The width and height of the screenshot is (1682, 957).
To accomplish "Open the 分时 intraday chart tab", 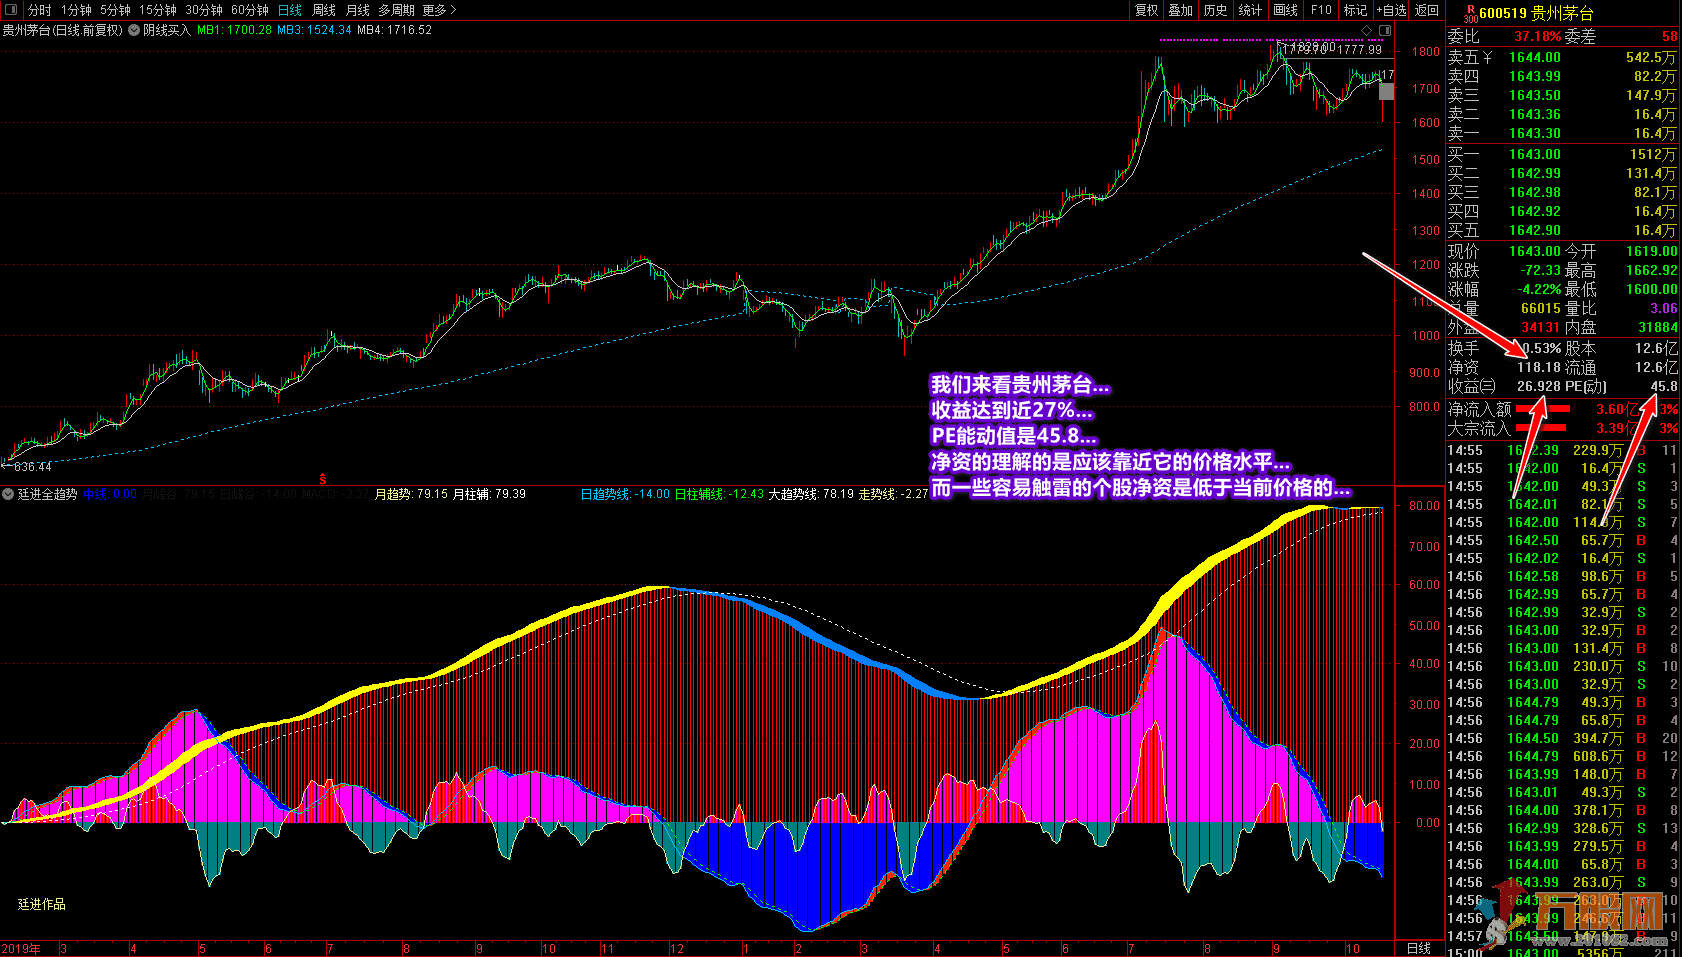I will click(40, 10).
